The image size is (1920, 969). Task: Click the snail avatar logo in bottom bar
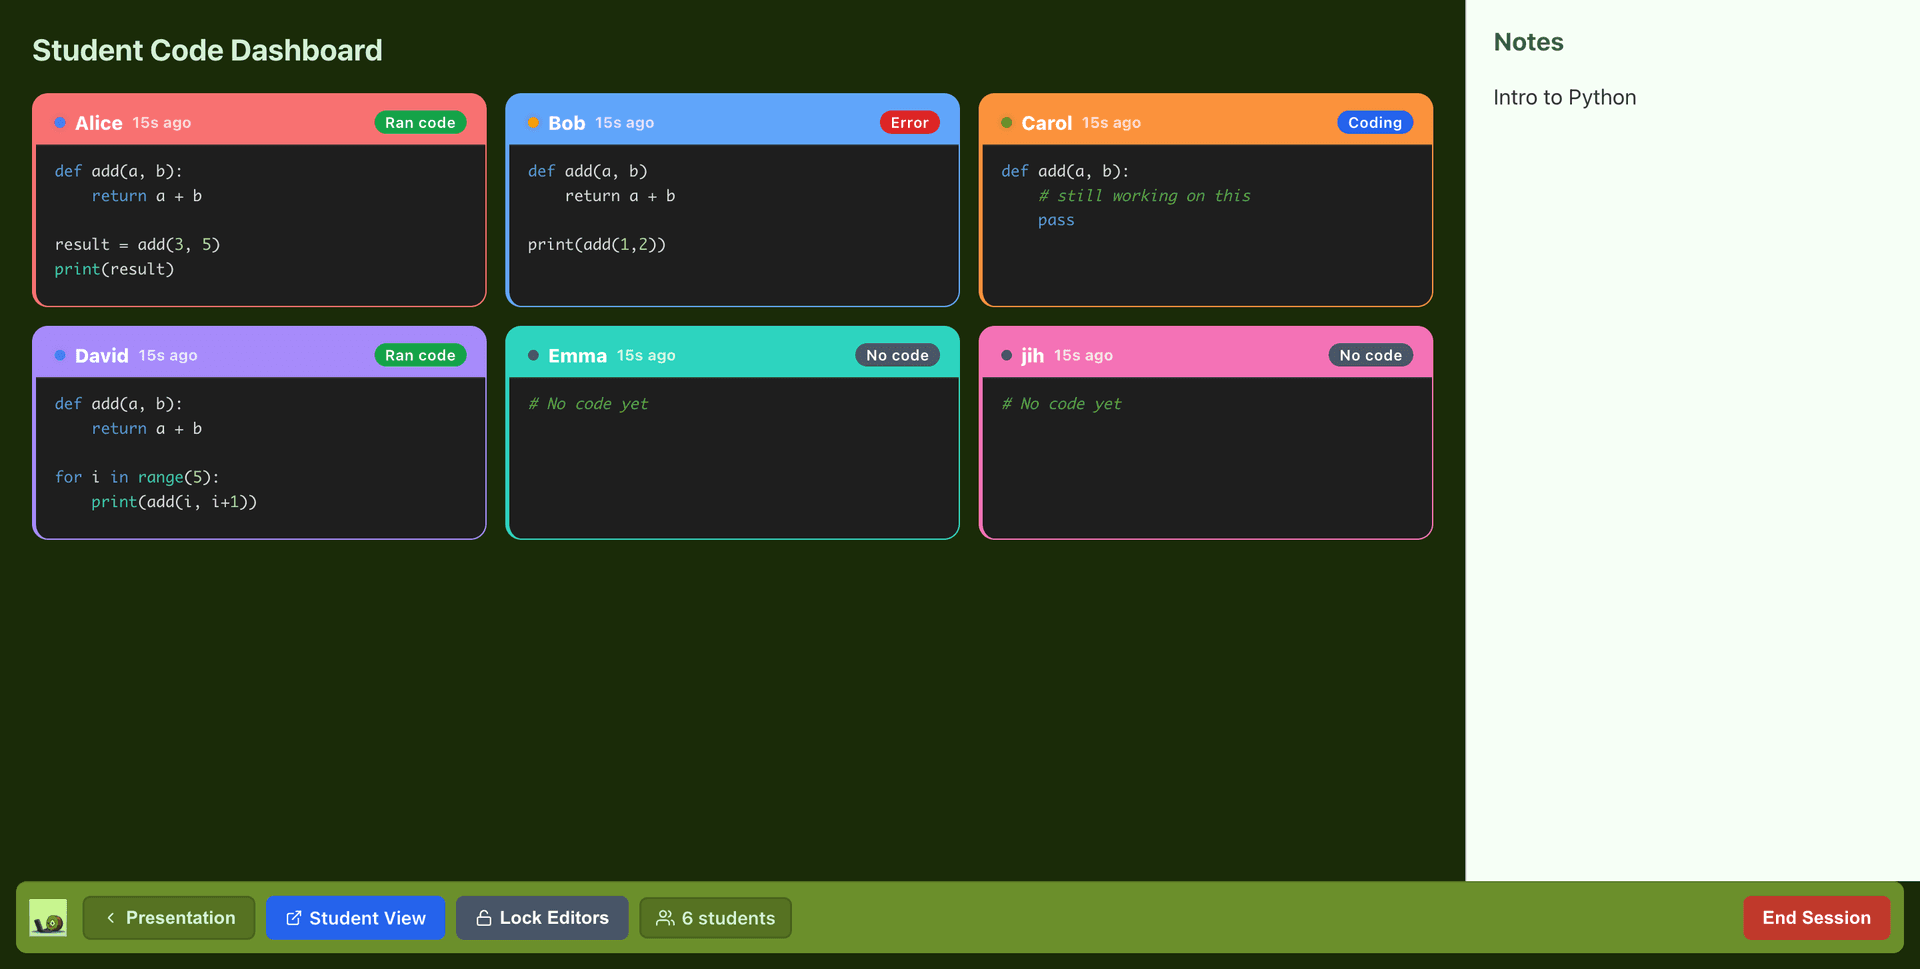(48, 917)
